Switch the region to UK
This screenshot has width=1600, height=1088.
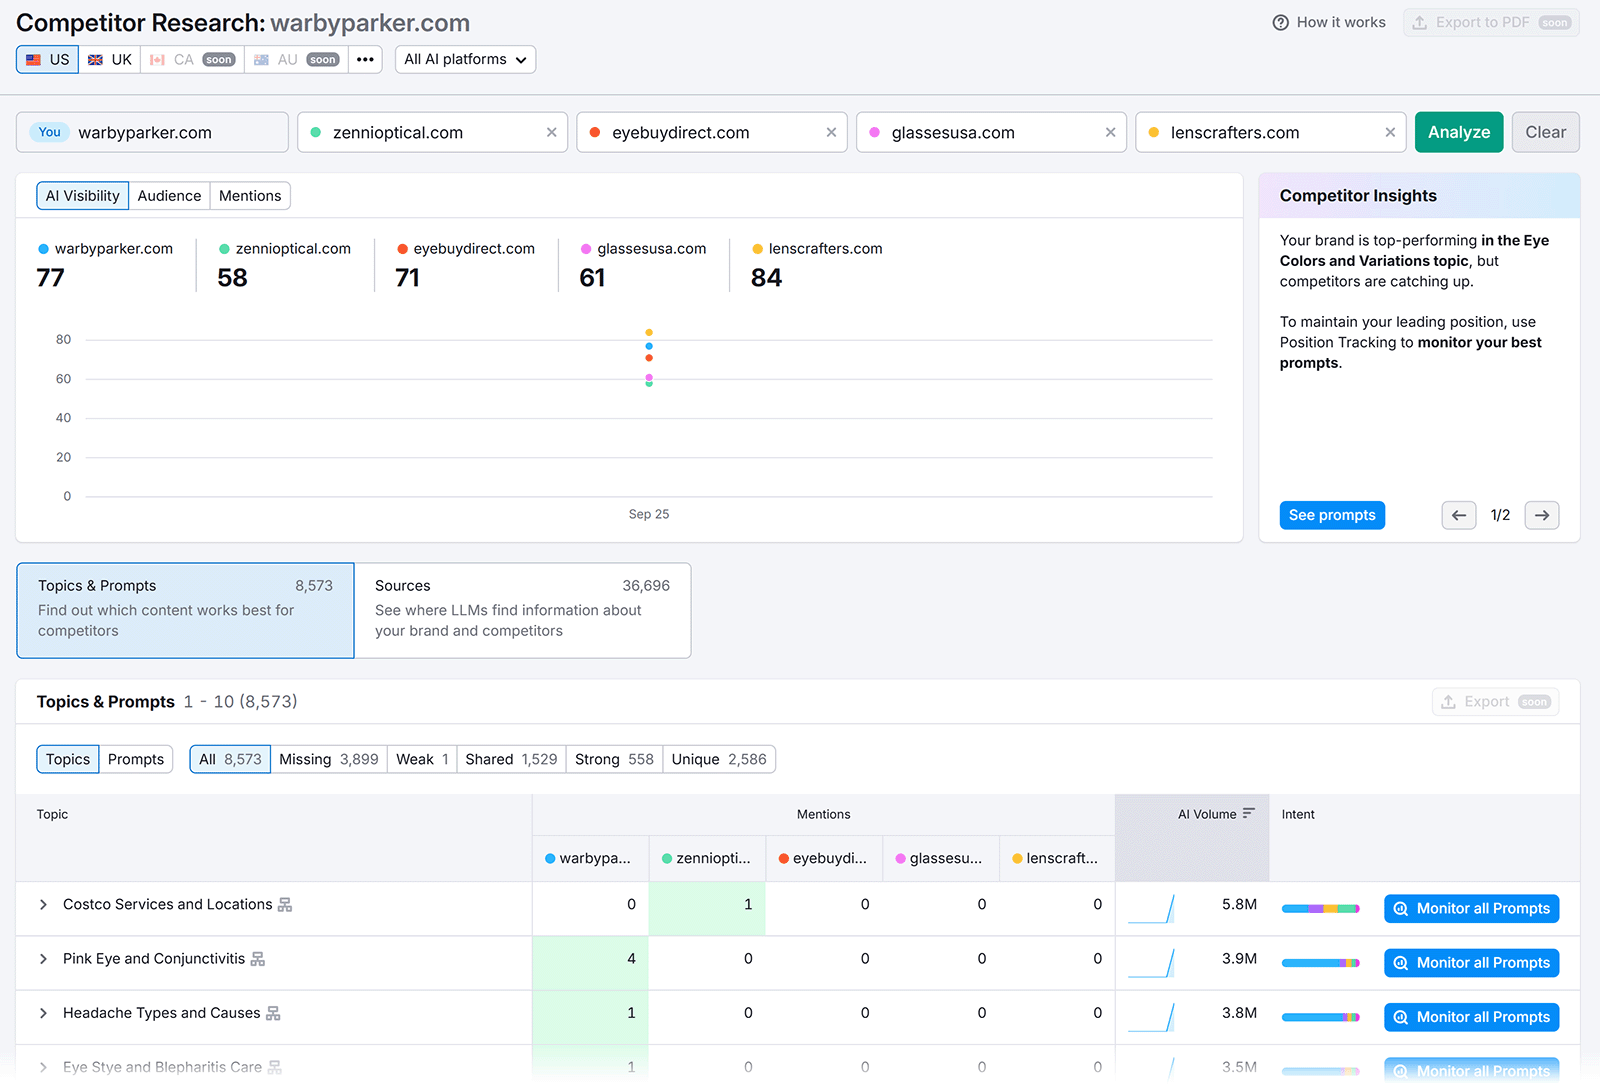tap(109, 59)
